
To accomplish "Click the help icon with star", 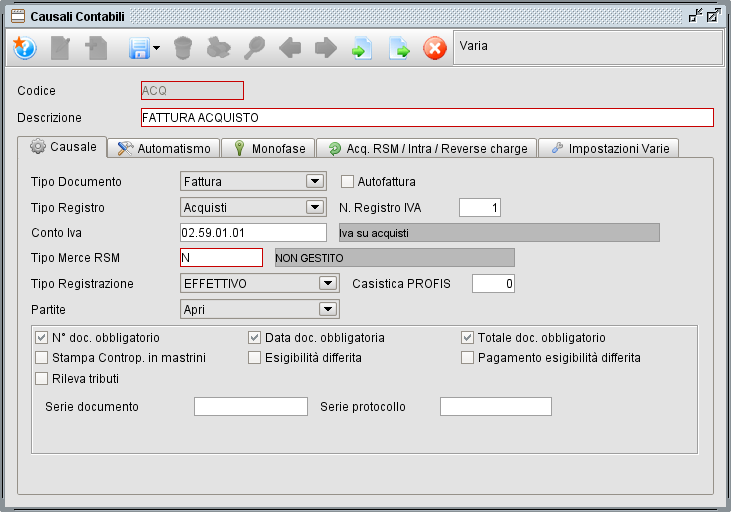I will tap(23, 48).
